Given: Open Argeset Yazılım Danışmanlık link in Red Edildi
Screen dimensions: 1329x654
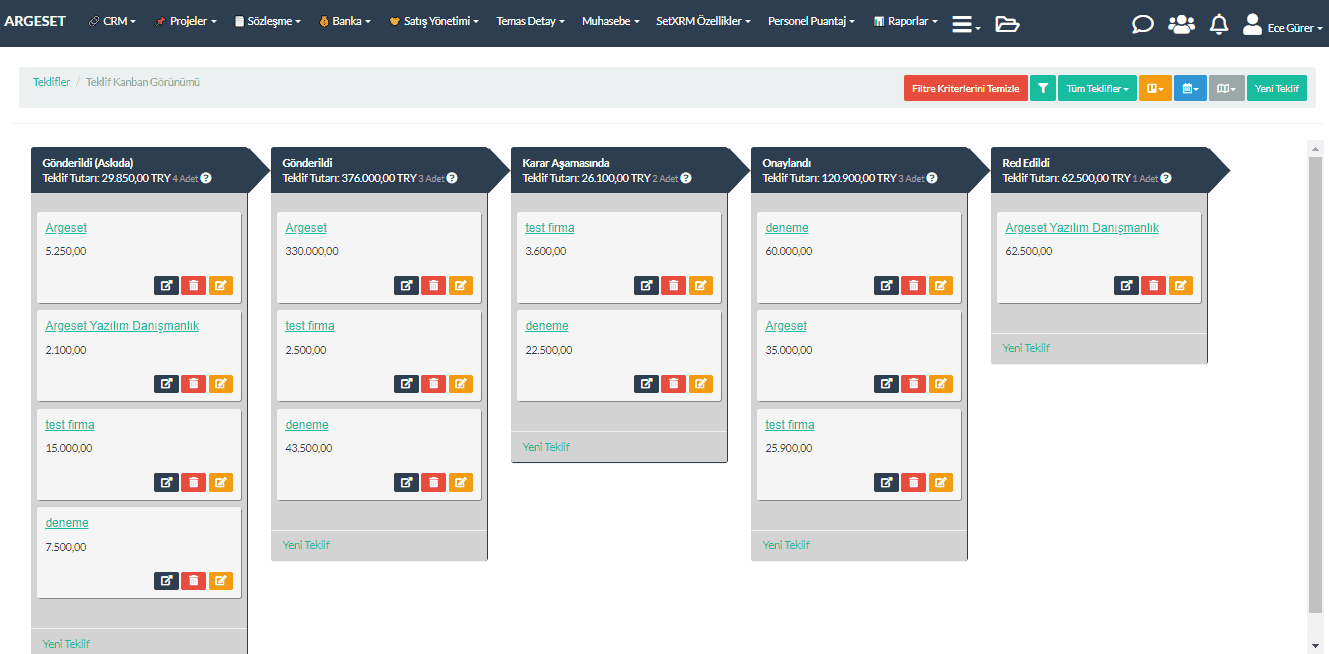Looking at the screenshot, I should tap(1082, 228).
